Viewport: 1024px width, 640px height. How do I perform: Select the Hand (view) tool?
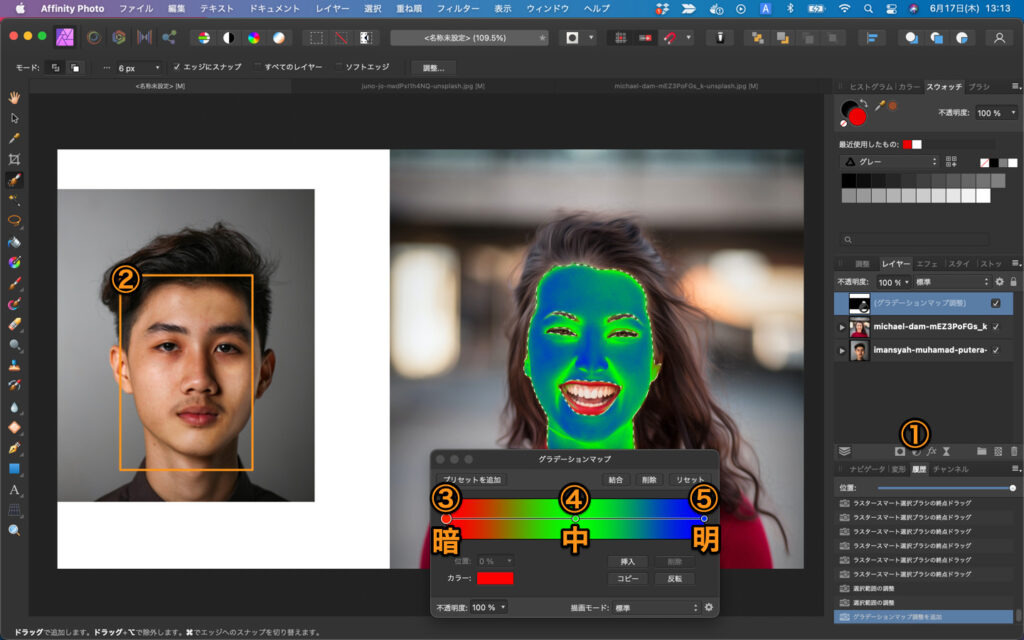(14, 97)
